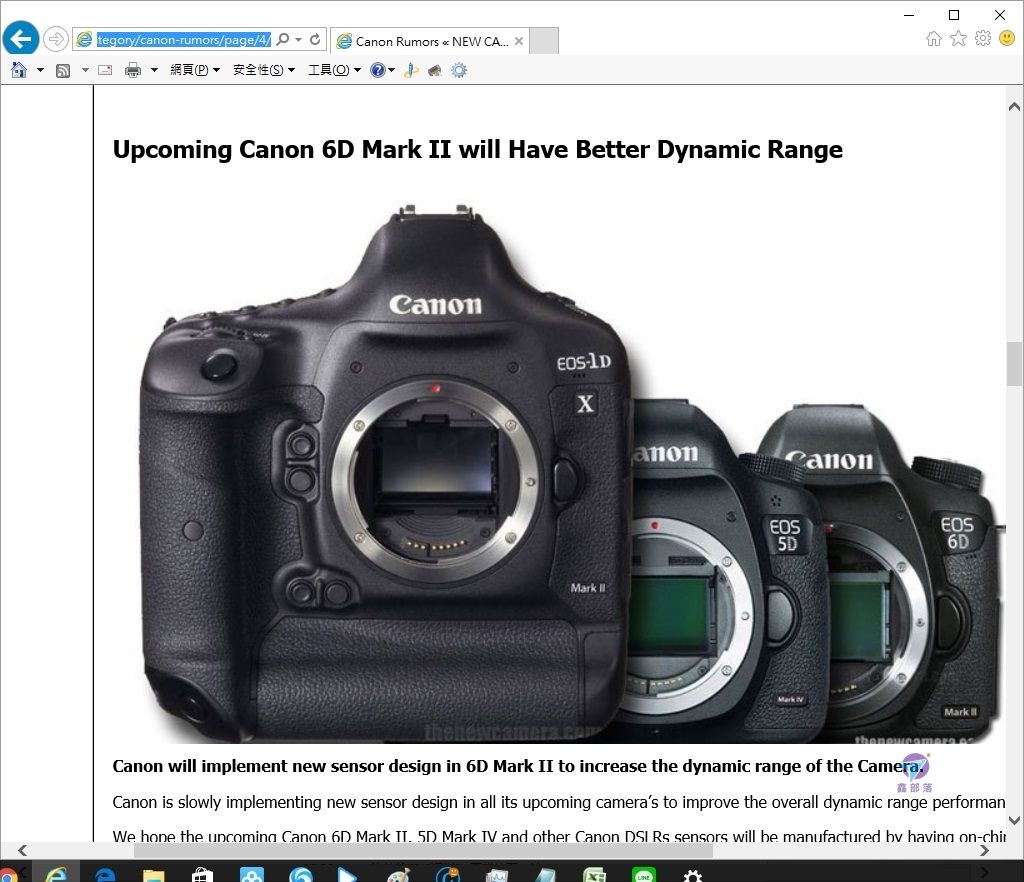Screen dimensions: 1024x882
Task: Open a new tab with the blank tab button
Action: (543, 40)
